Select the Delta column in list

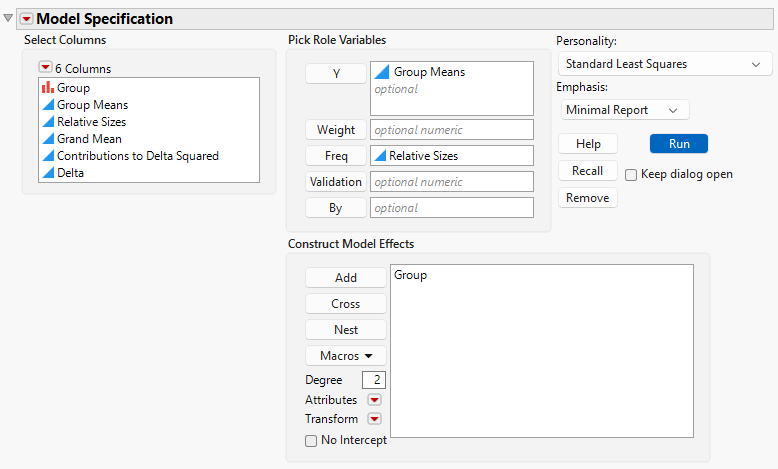coord(72,173)
